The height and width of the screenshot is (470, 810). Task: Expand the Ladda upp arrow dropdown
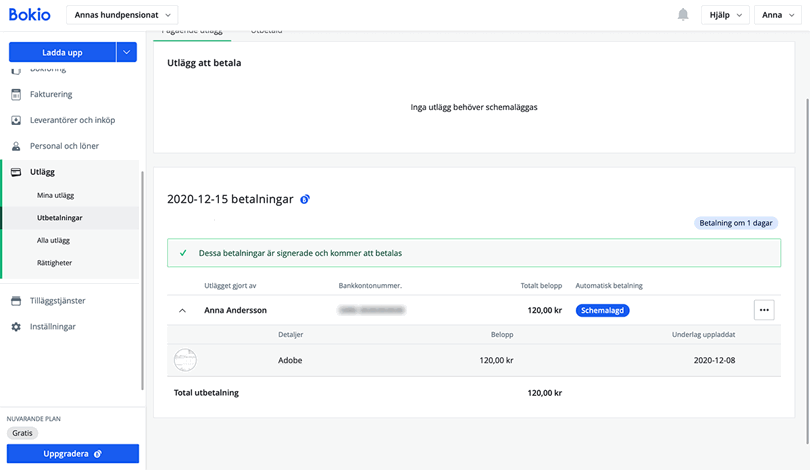point(127,52)
